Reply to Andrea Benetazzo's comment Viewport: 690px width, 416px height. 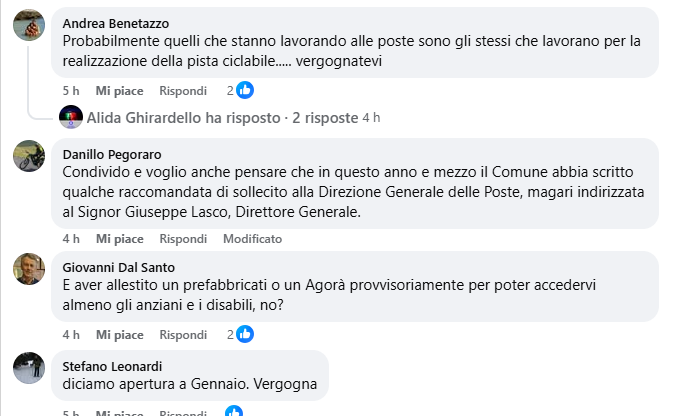[x=183, y=90]
